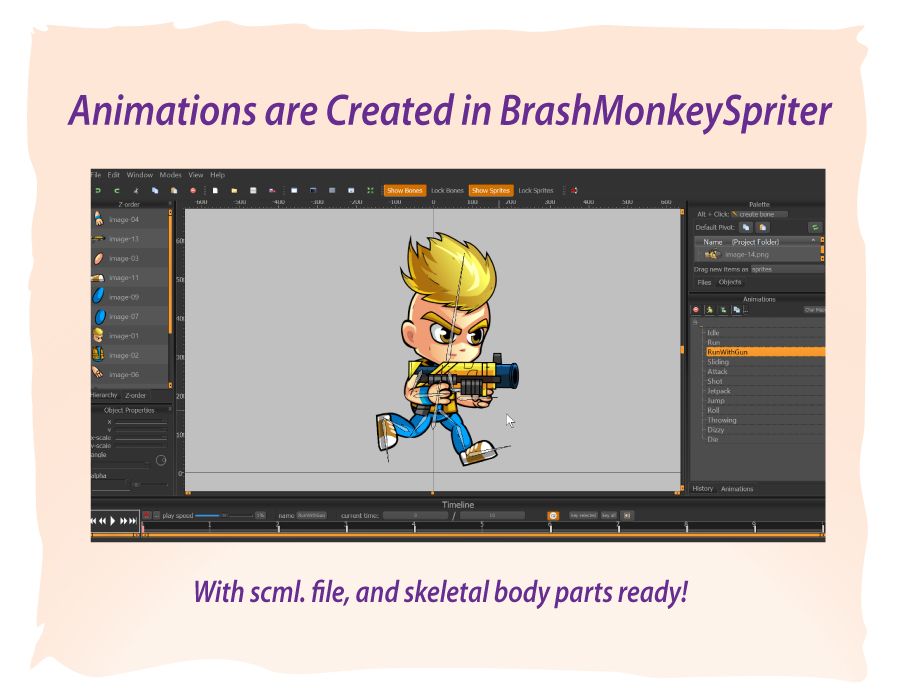
Task: Click the copy icon in the main toolbar
Action: pos(155,190)
